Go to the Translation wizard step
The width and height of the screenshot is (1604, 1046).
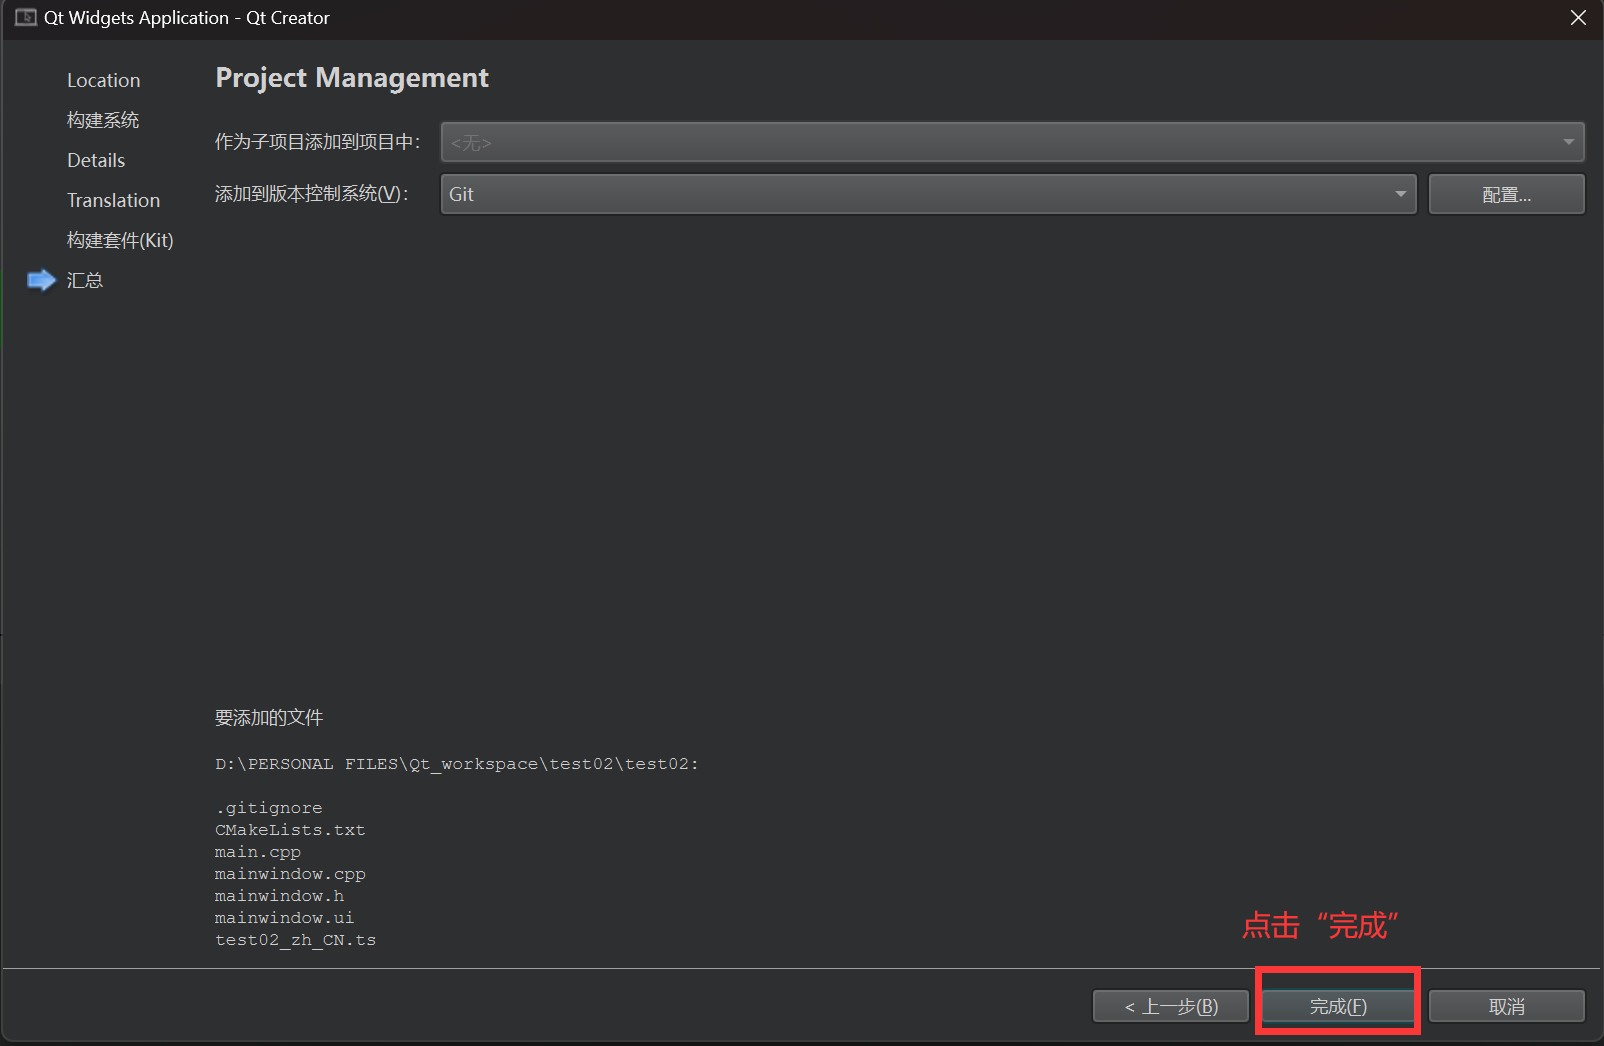point(113,200)
